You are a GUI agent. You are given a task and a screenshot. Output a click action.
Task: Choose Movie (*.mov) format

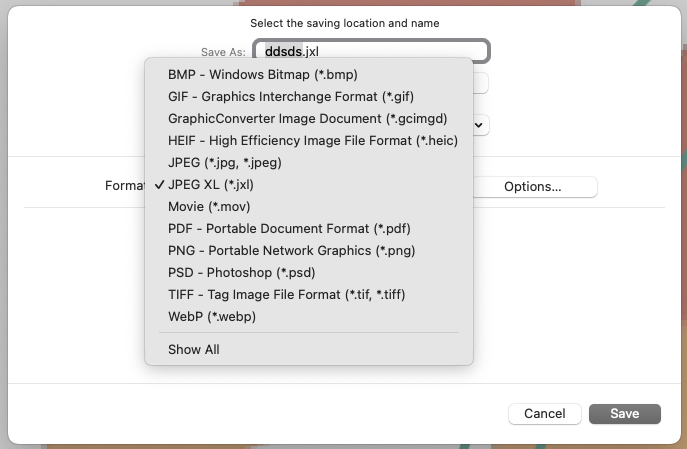pyautogui.click(x=209, y=206)
